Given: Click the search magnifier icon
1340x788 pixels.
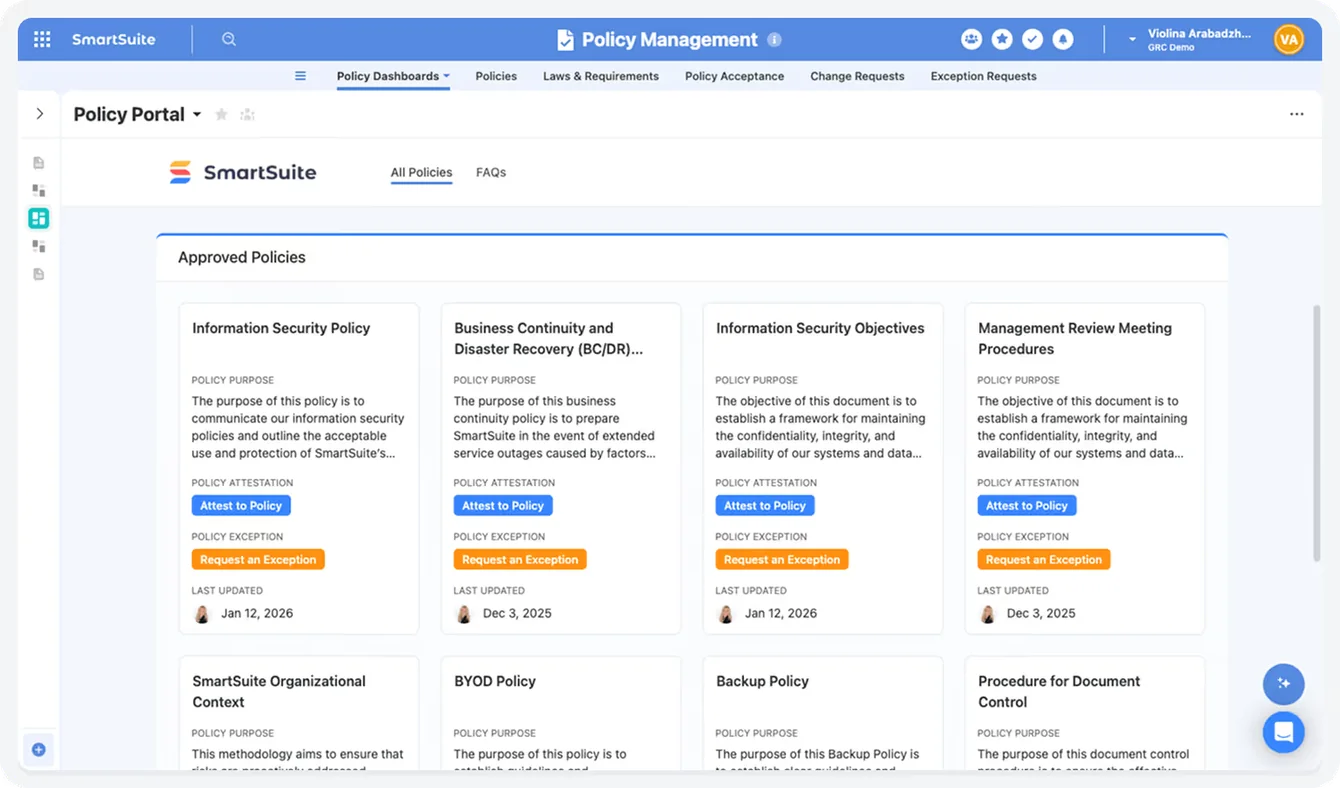Looking at the screenshot, I should click(229, 39).
